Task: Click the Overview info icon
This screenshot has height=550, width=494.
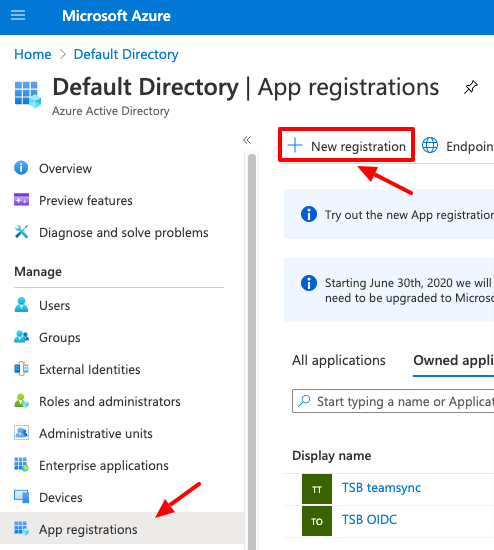Action: pos(21,168)
